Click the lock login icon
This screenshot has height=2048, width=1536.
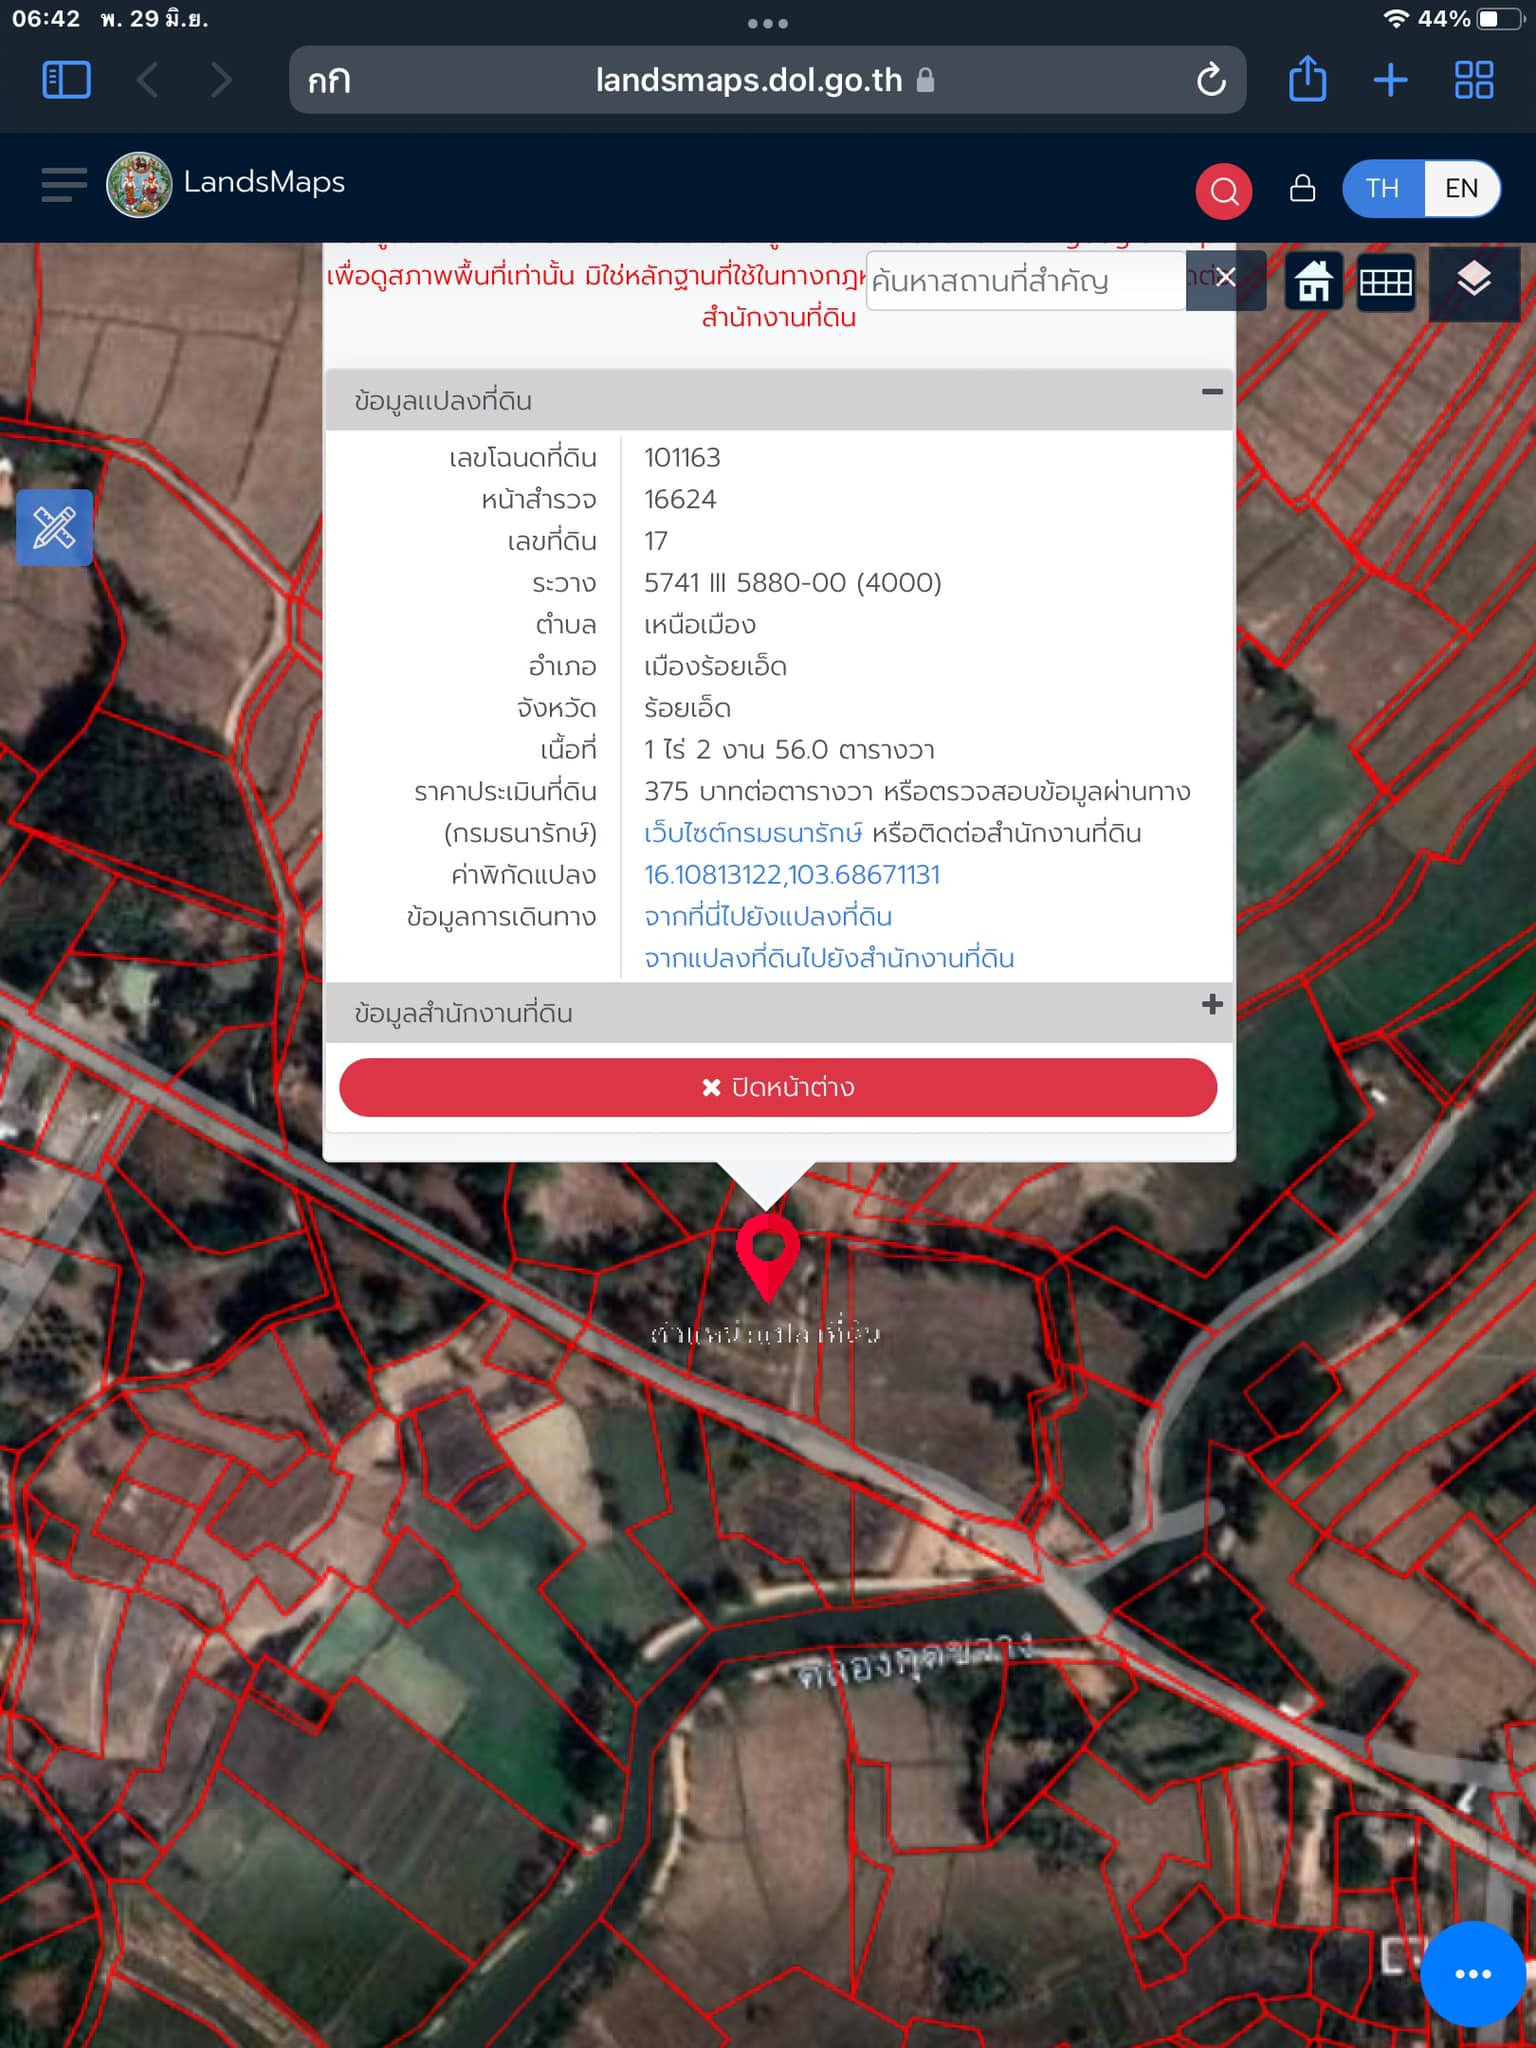1302,188
